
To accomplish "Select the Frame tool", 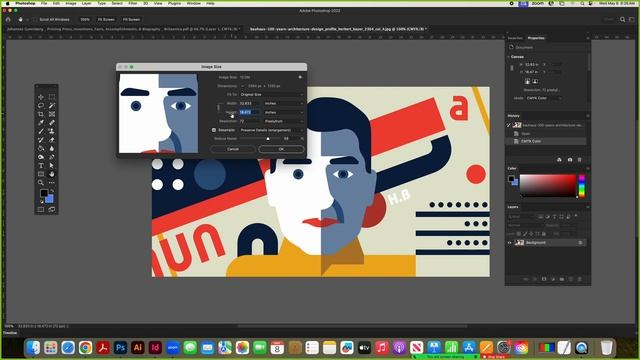I will coord(52,114).
